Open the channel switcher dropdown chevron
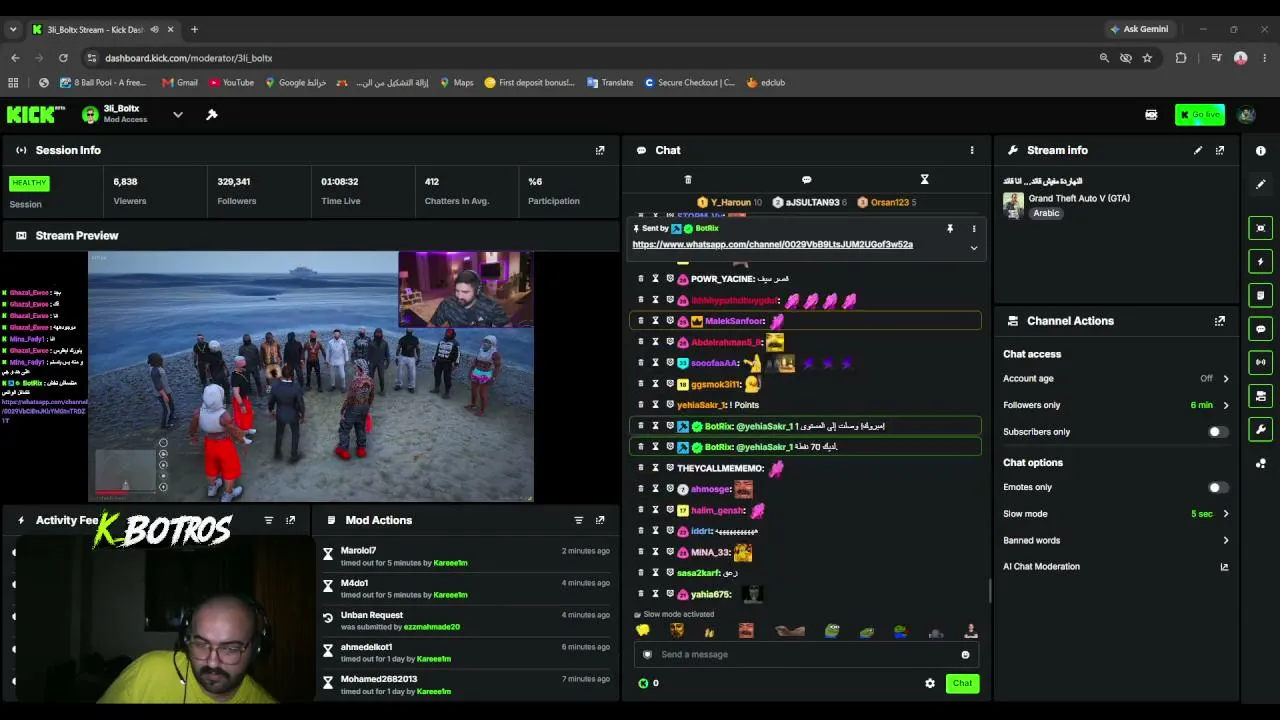 tap(178, 115)
